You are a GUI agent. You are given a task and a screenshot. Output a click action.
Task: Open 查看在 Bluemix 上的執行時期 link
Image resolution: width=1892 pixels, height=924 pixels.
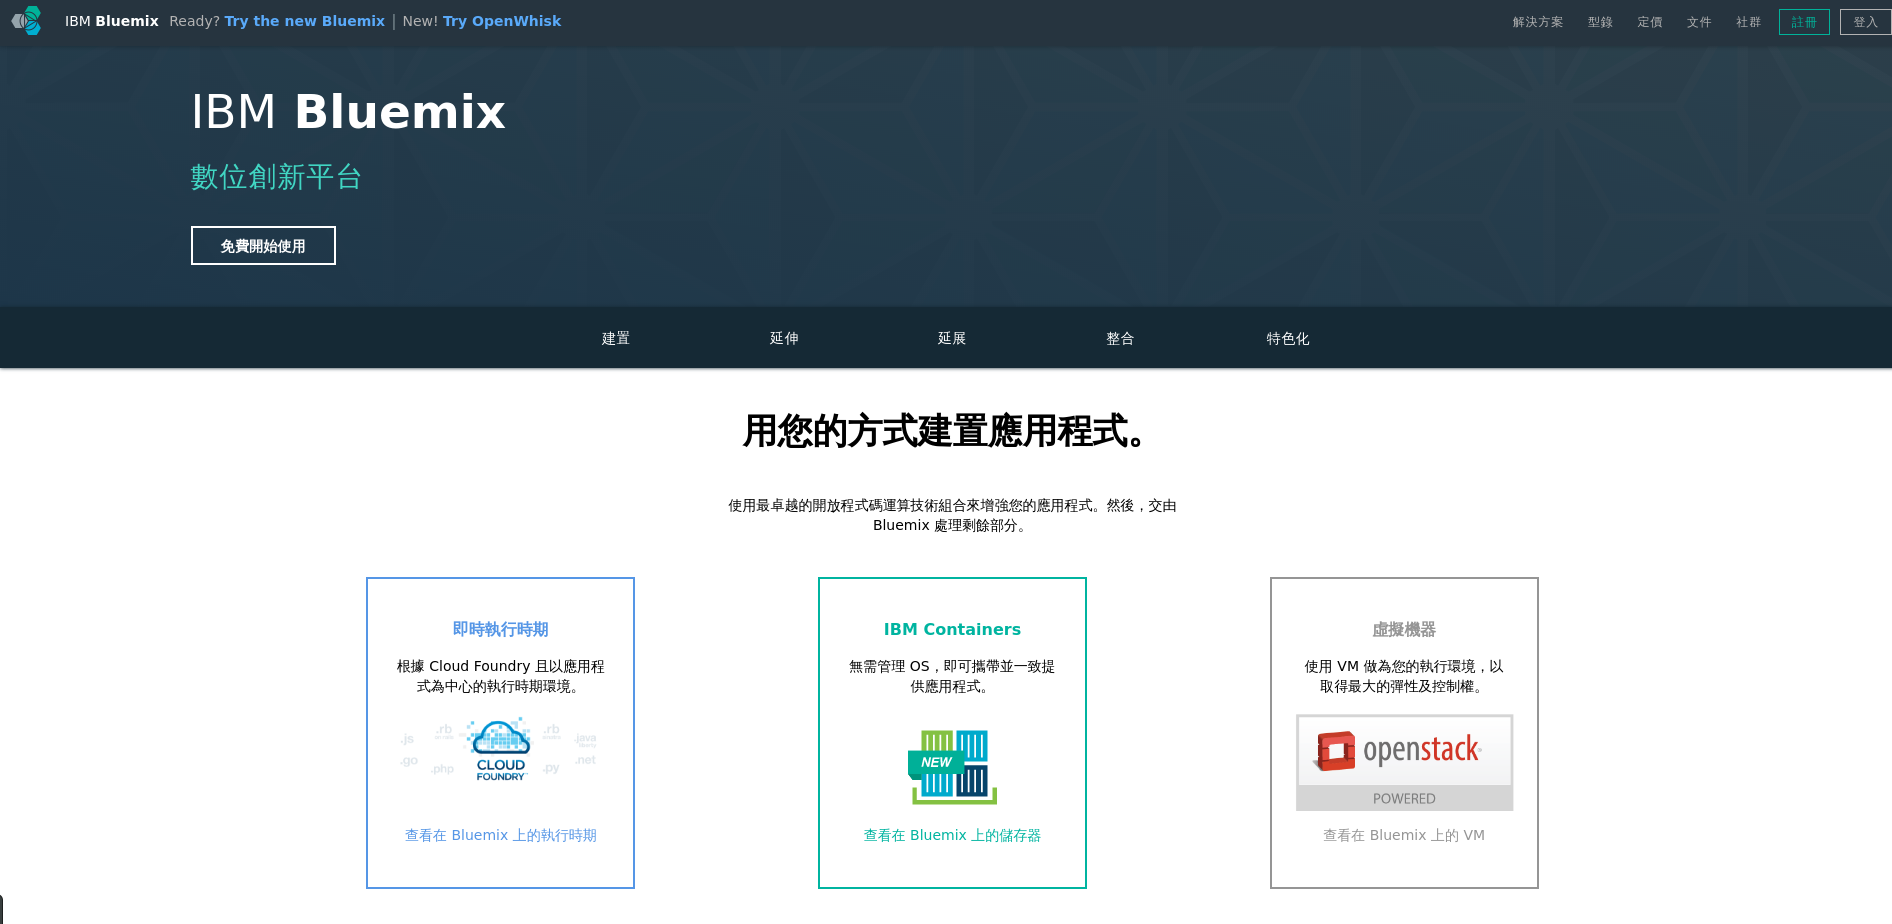[500, 835]
